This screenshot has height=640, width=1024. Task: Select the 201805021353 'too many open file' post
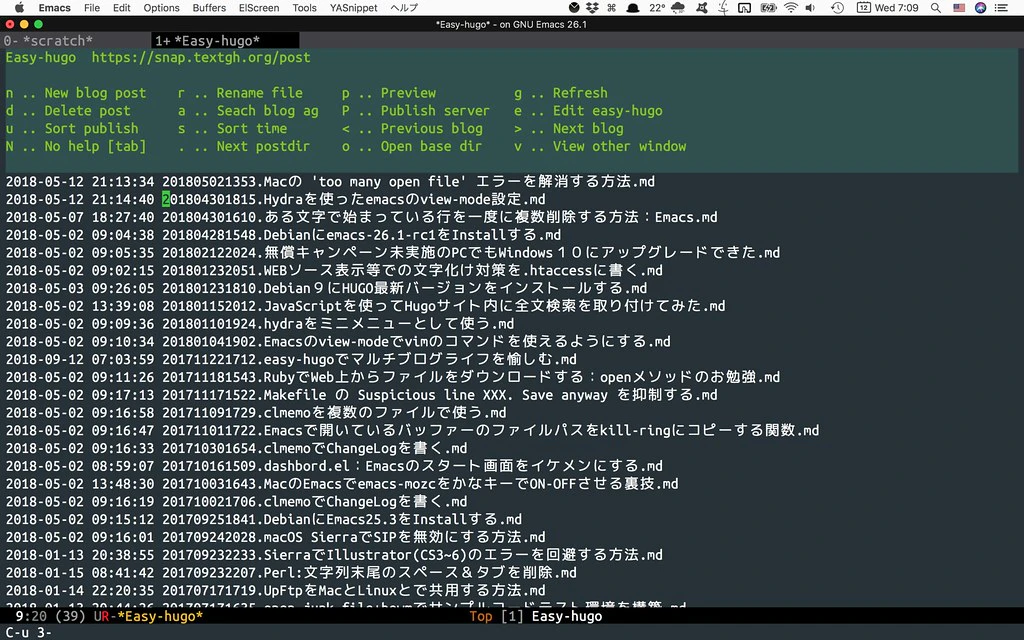click(330, 181)
